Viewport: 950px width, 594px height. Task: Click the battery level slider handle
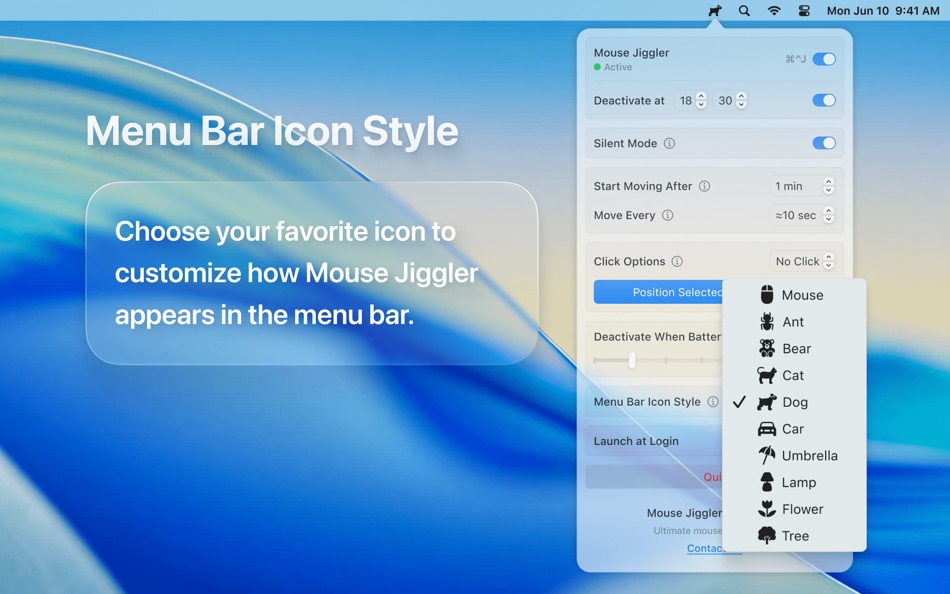pyautogui.click(x=632, y=360)
